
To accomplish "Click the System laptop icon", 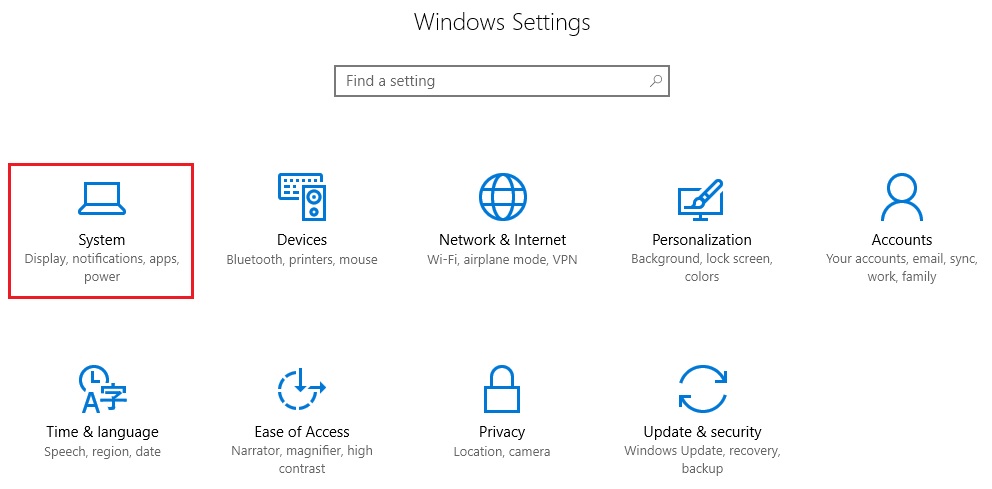I will (101, 198).
